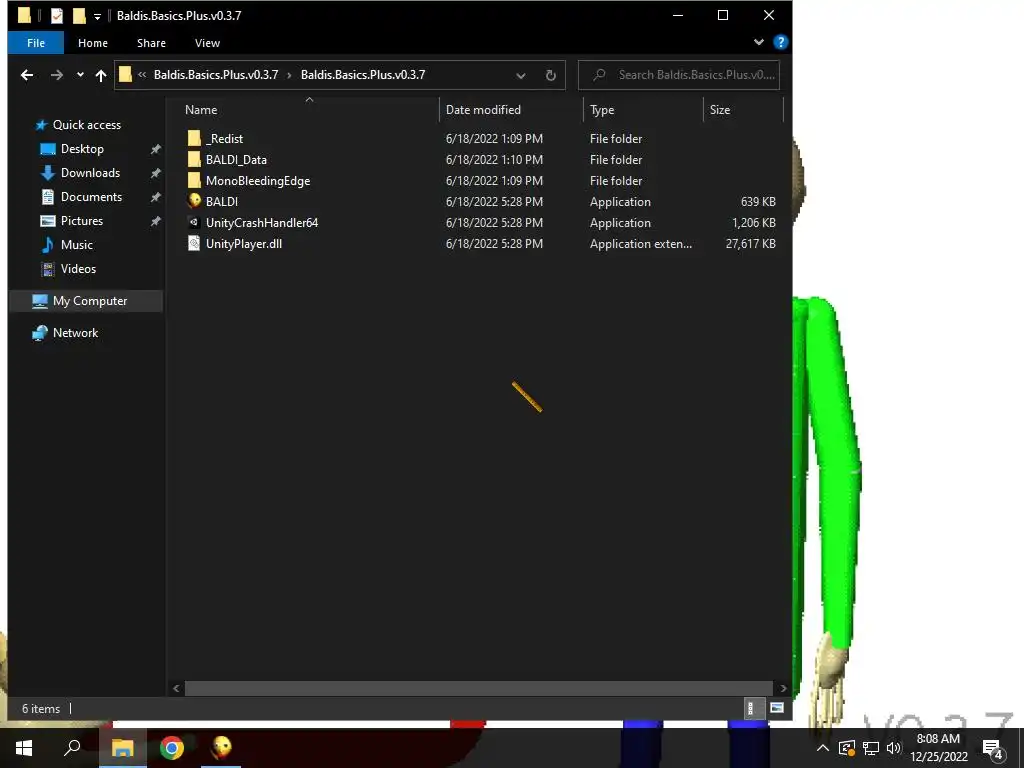Screen dimensions: 1024x768
Task: Click 'Application exten...' type cell
Action: (x=641, y=244)
